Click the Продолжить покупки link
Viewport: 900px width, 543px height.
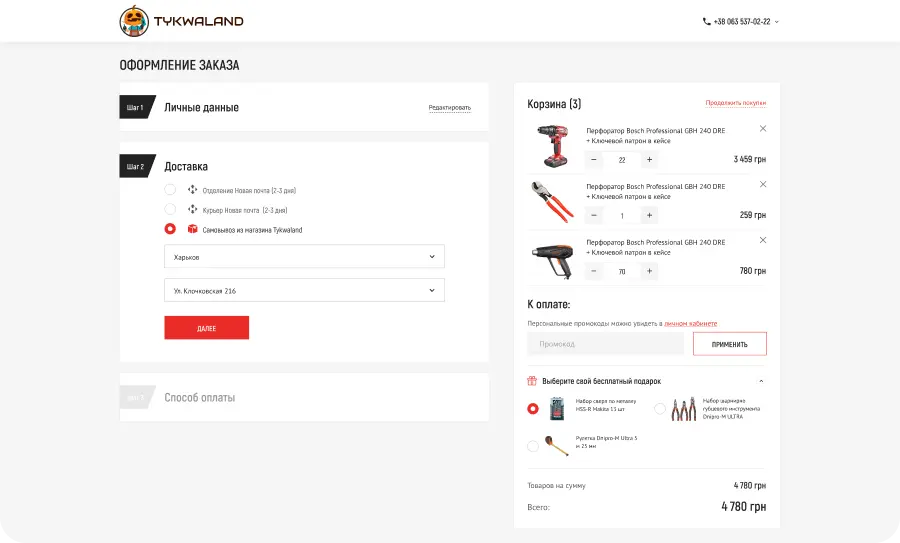point(735,103)
